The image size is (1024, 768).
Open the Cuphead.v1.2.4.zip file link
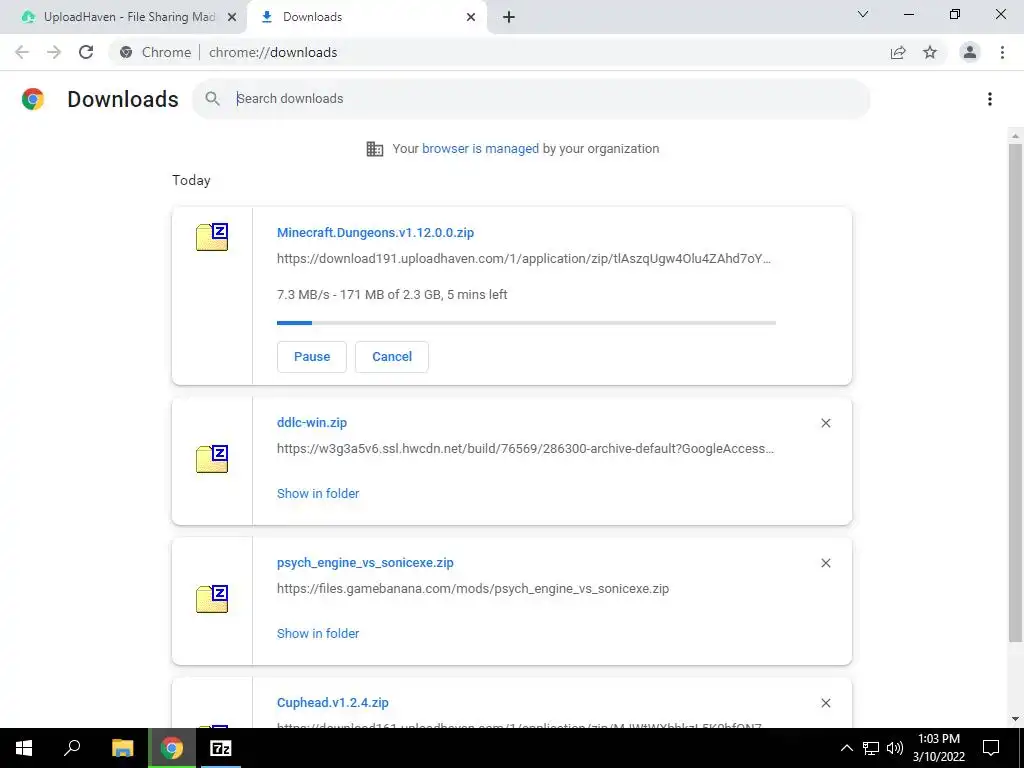click(332, 703)
